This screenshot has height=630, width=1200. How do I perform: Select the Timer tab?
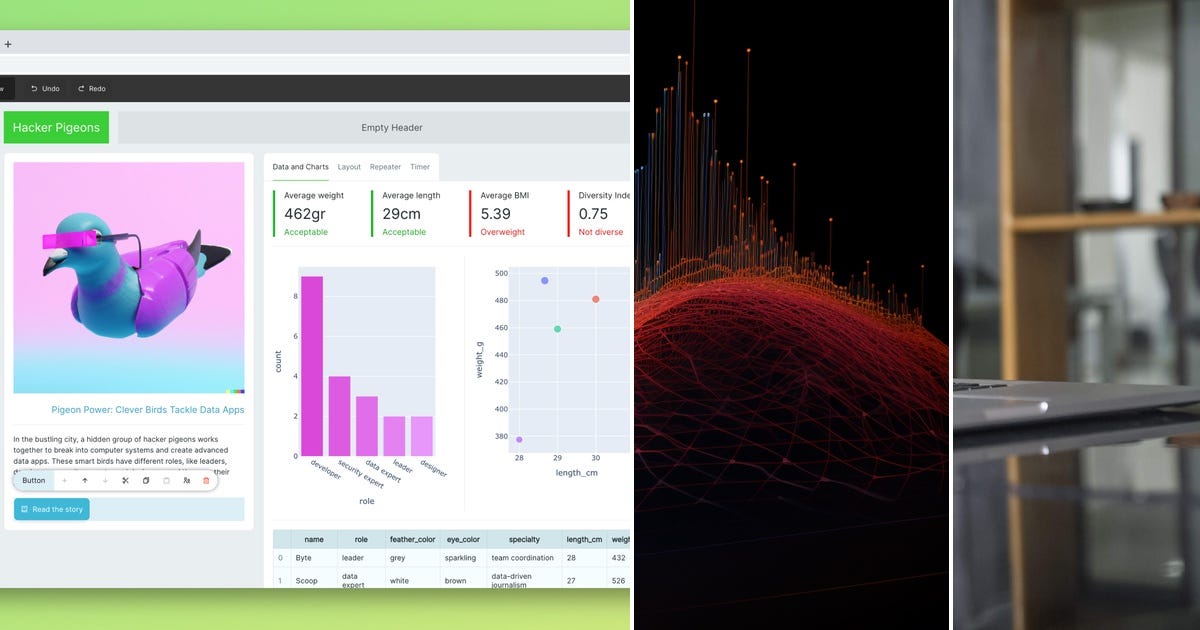click(x=420, y=167)
